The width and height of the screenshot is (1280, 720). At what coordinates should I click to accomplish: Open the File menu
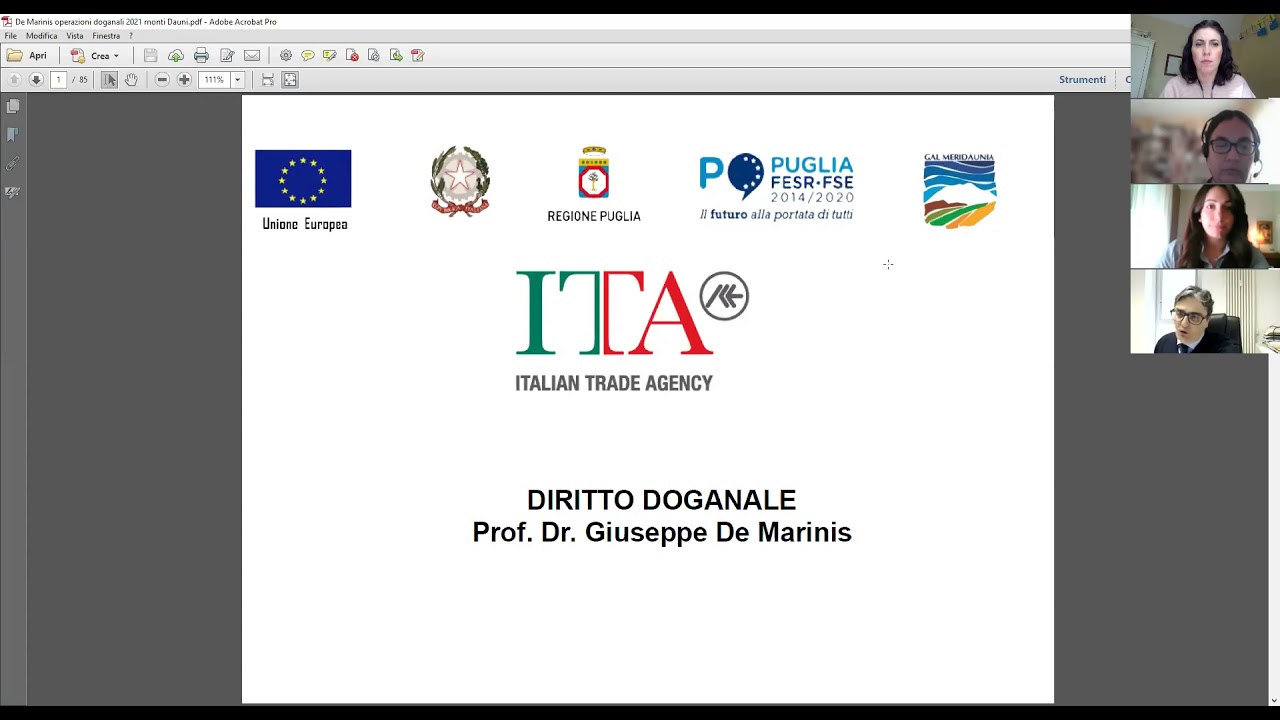(11, 36)
